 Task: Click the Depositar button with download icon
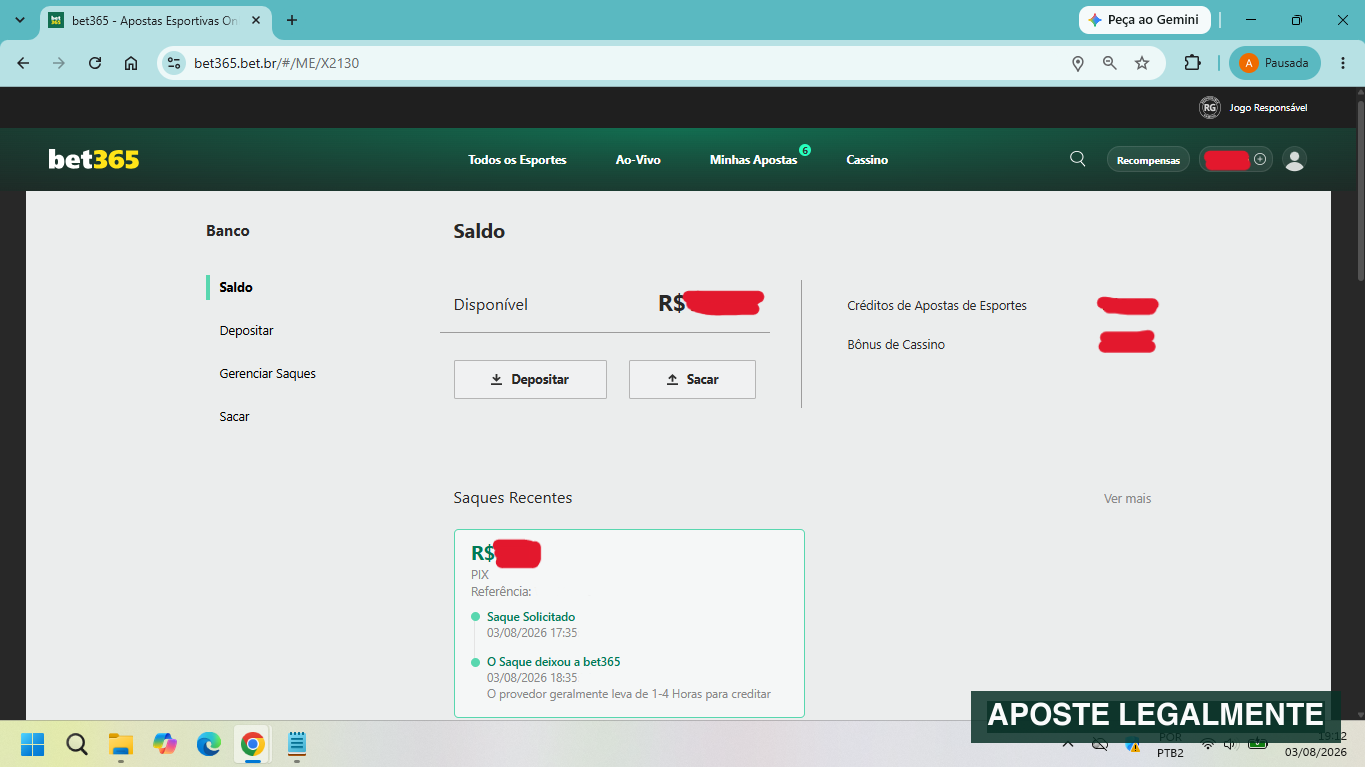click(530, 379)
